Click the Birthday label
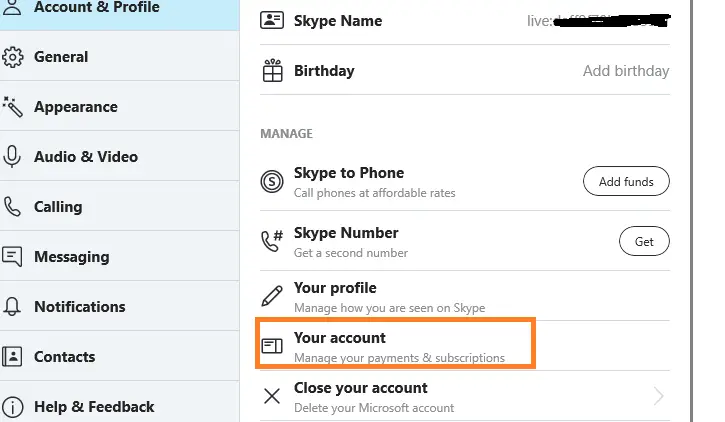This screenshot has height=422, width=725. coord(324,71)
